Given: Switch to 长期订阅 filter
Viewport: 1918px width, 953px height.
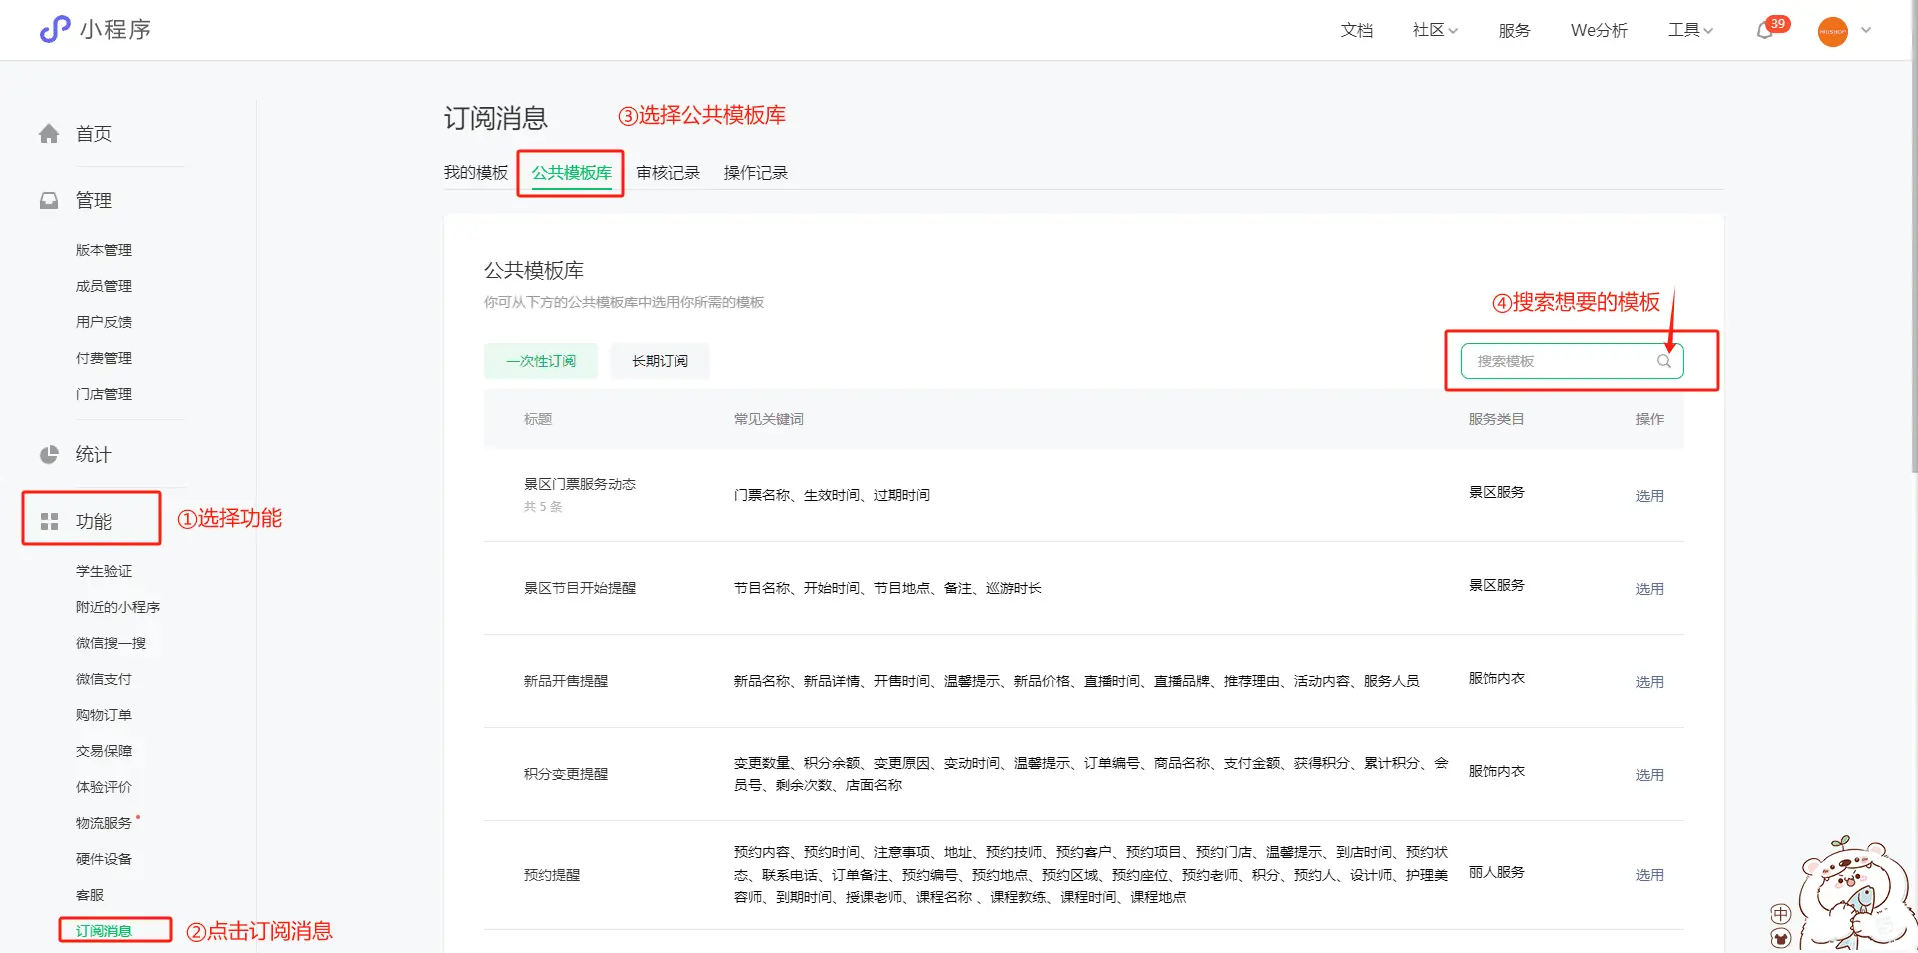Looking at the screenshot, I should click(660, 361).
